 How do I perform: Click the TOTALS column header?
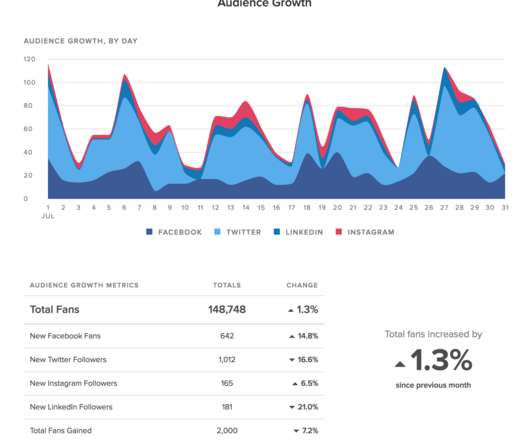(x=227, y=285)
